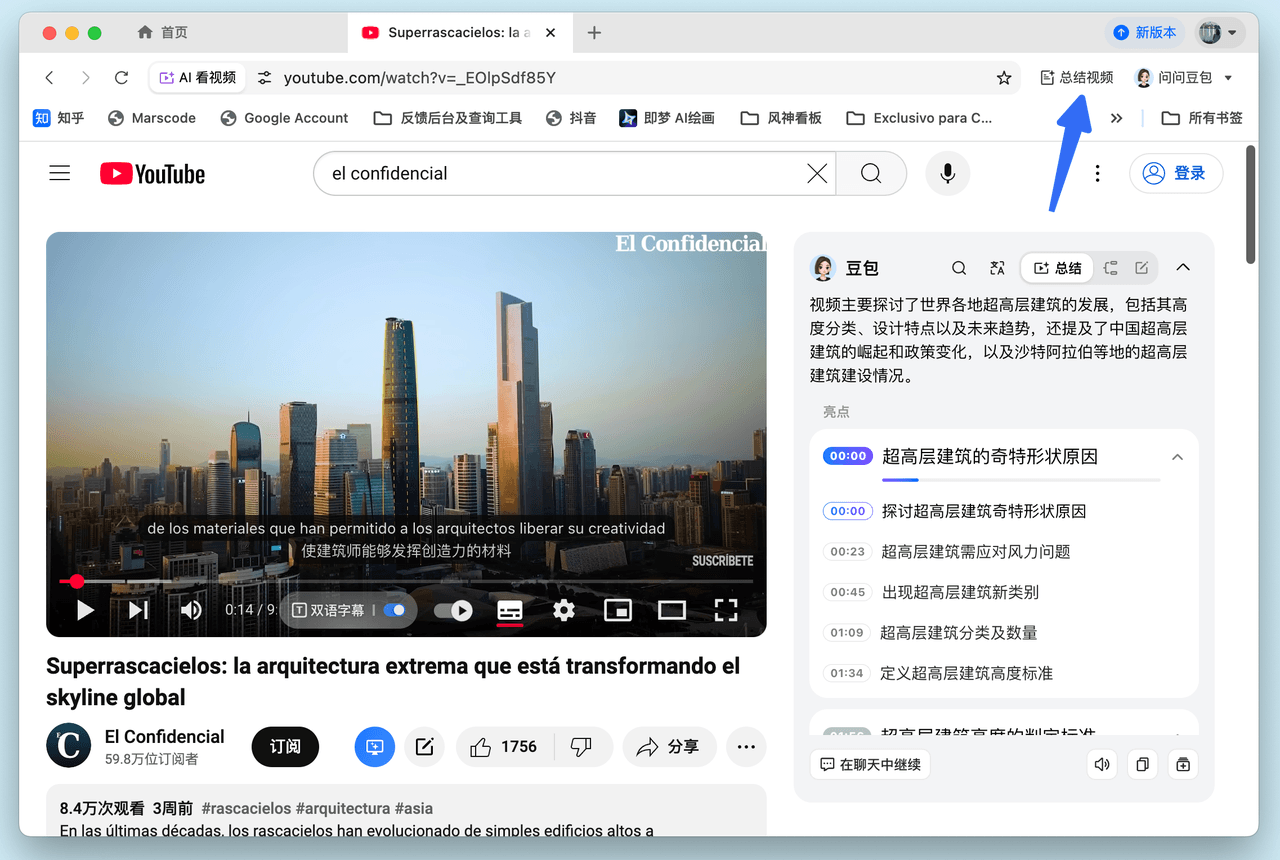This screenshot has height=860, width=1280.
Task: Click 在聊天中继续 button
Action: tap(871, 765)
